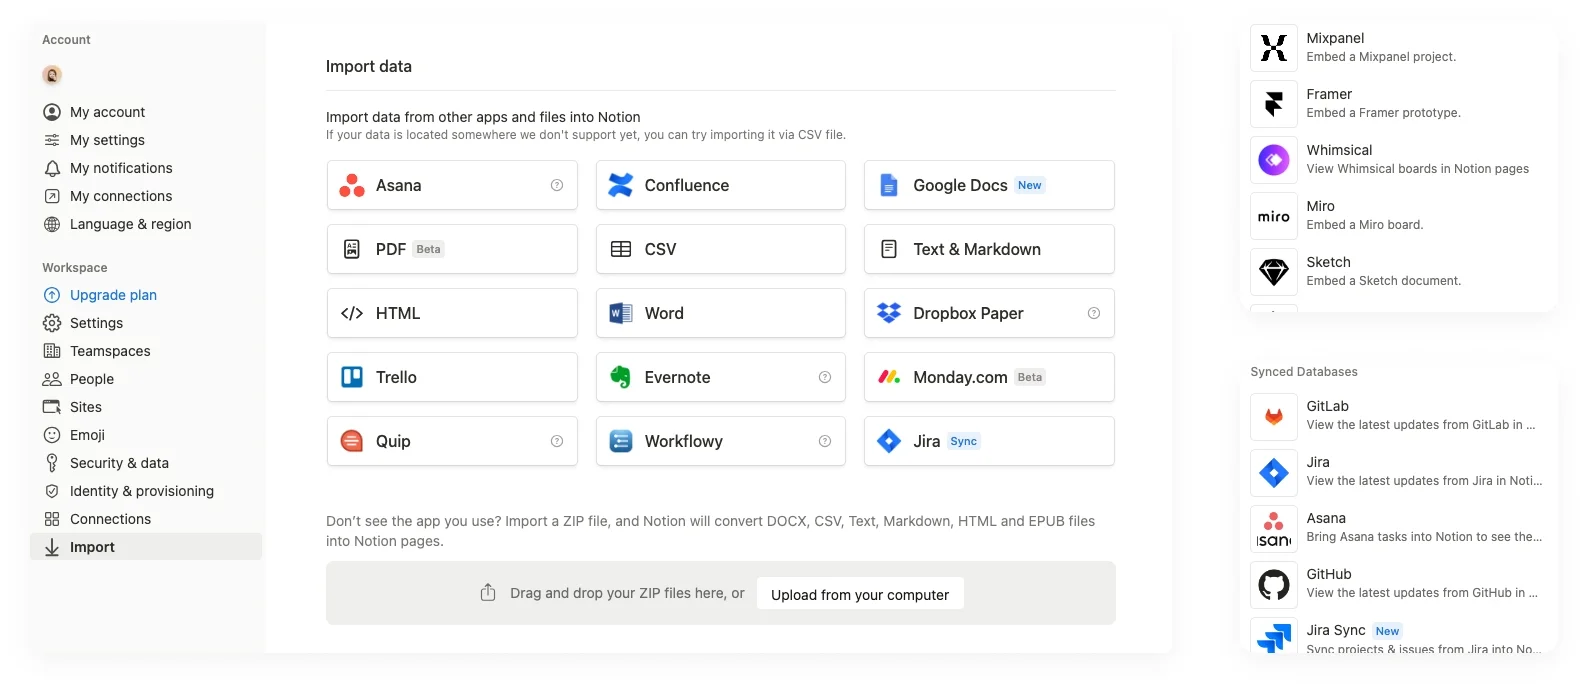Select Mixpanel embed option
Viewport: 1588px width, 691px height.
coord(1402,48)
